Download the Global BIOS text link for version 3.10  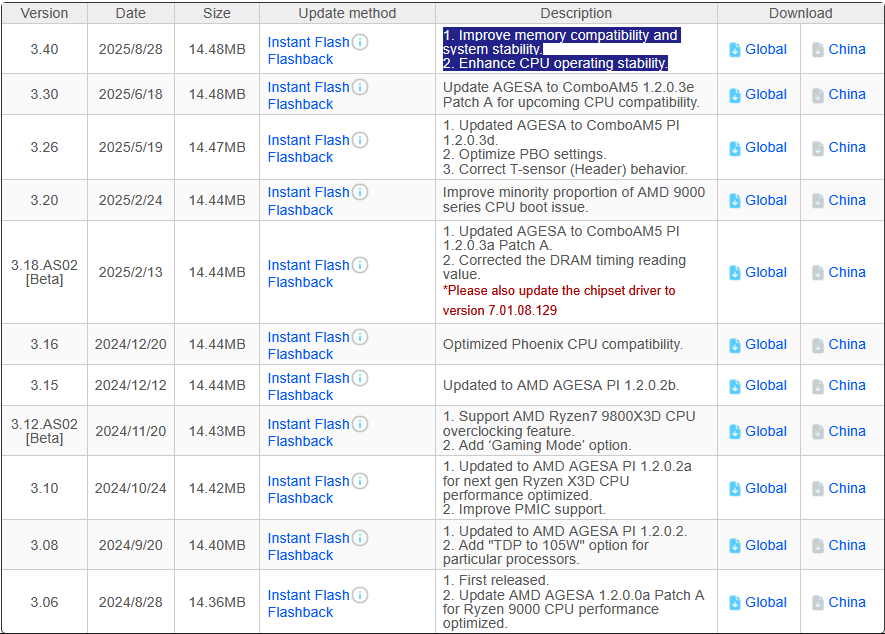point(765,488)
